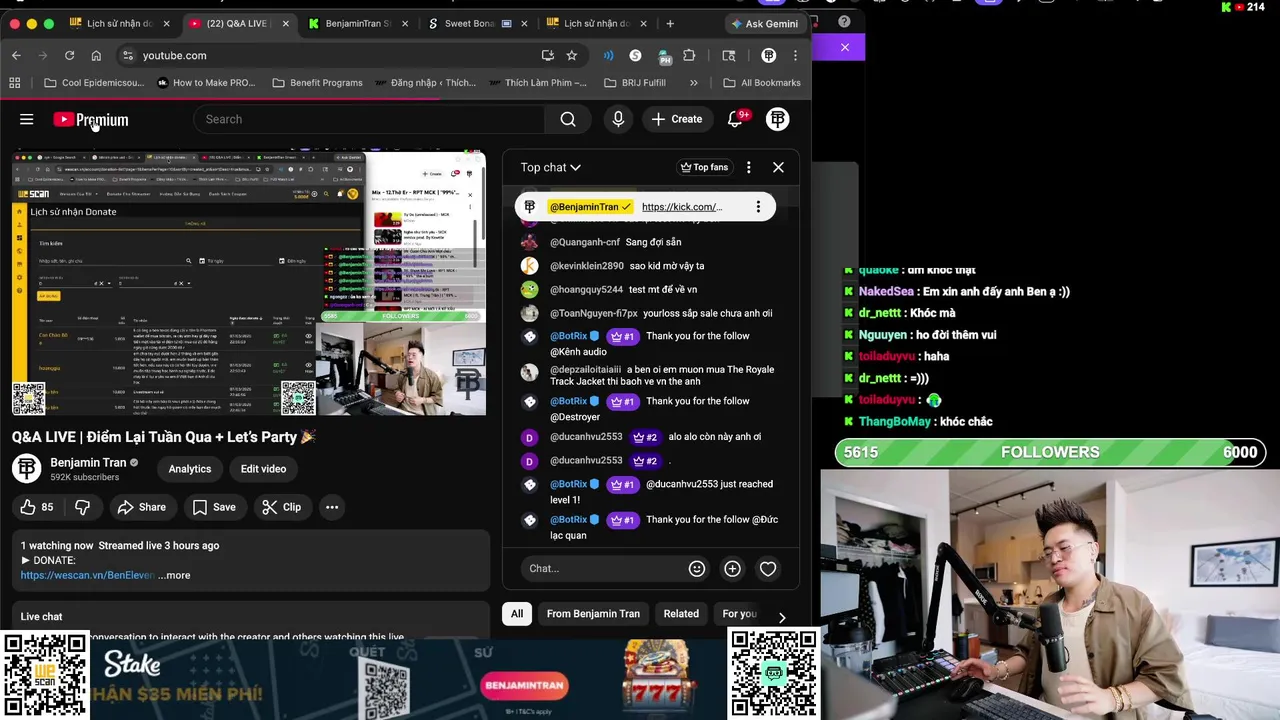
Task: Click Ask Gemini button
Action: (x=765, y=23)
